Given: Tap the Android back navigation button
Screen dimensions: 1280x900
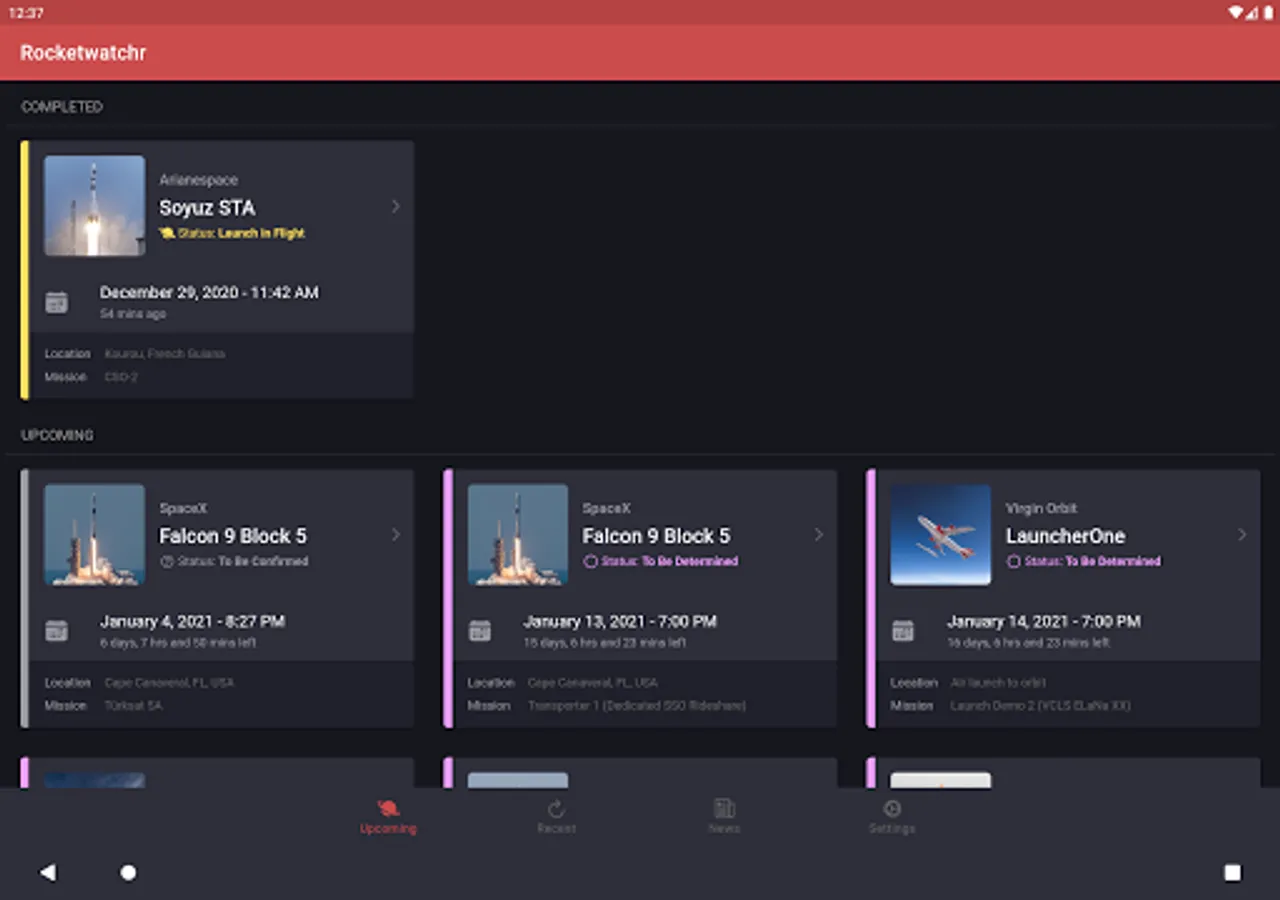Looking at the screenshot, I should (x=47, y=872).
